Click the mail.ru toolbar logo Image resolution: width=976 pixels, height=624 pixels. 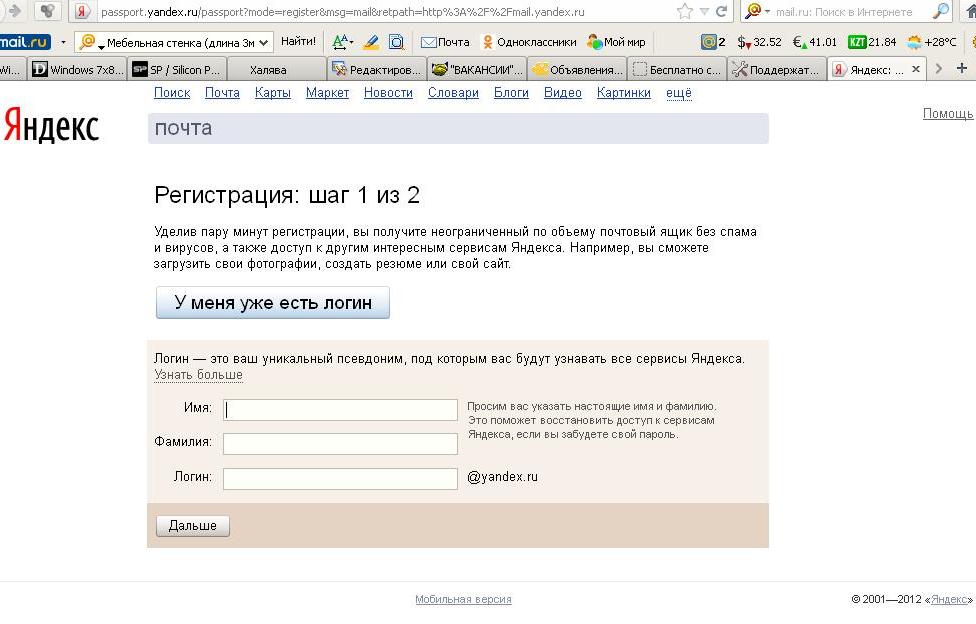(25, 42)
